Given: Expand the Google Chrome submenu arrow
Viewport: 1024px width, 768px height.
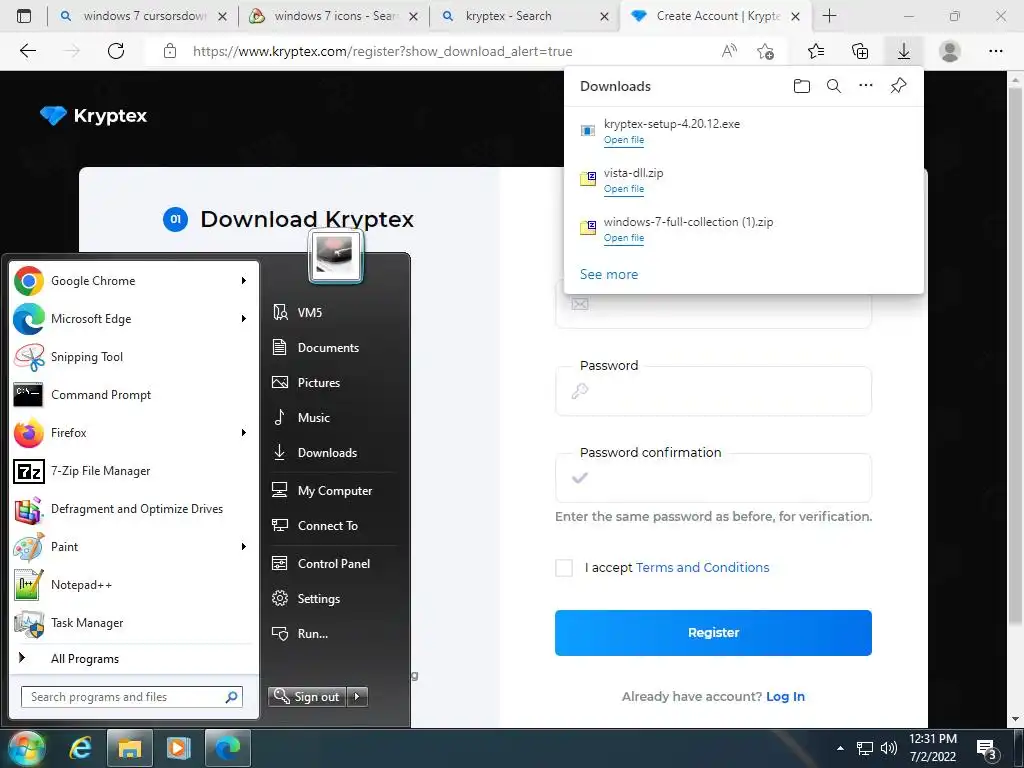Looking at the screenshot, I should point(244,281).
